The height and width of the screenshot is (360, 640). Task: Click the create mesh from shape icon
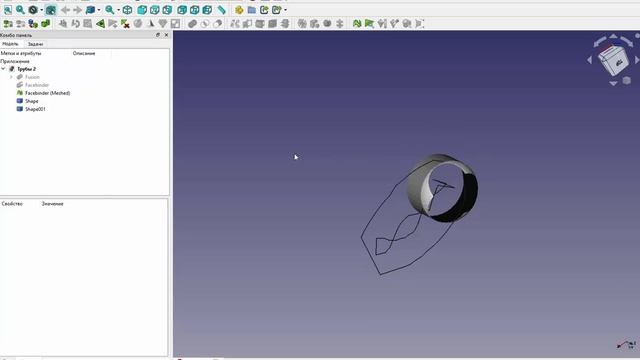[33, 24]
